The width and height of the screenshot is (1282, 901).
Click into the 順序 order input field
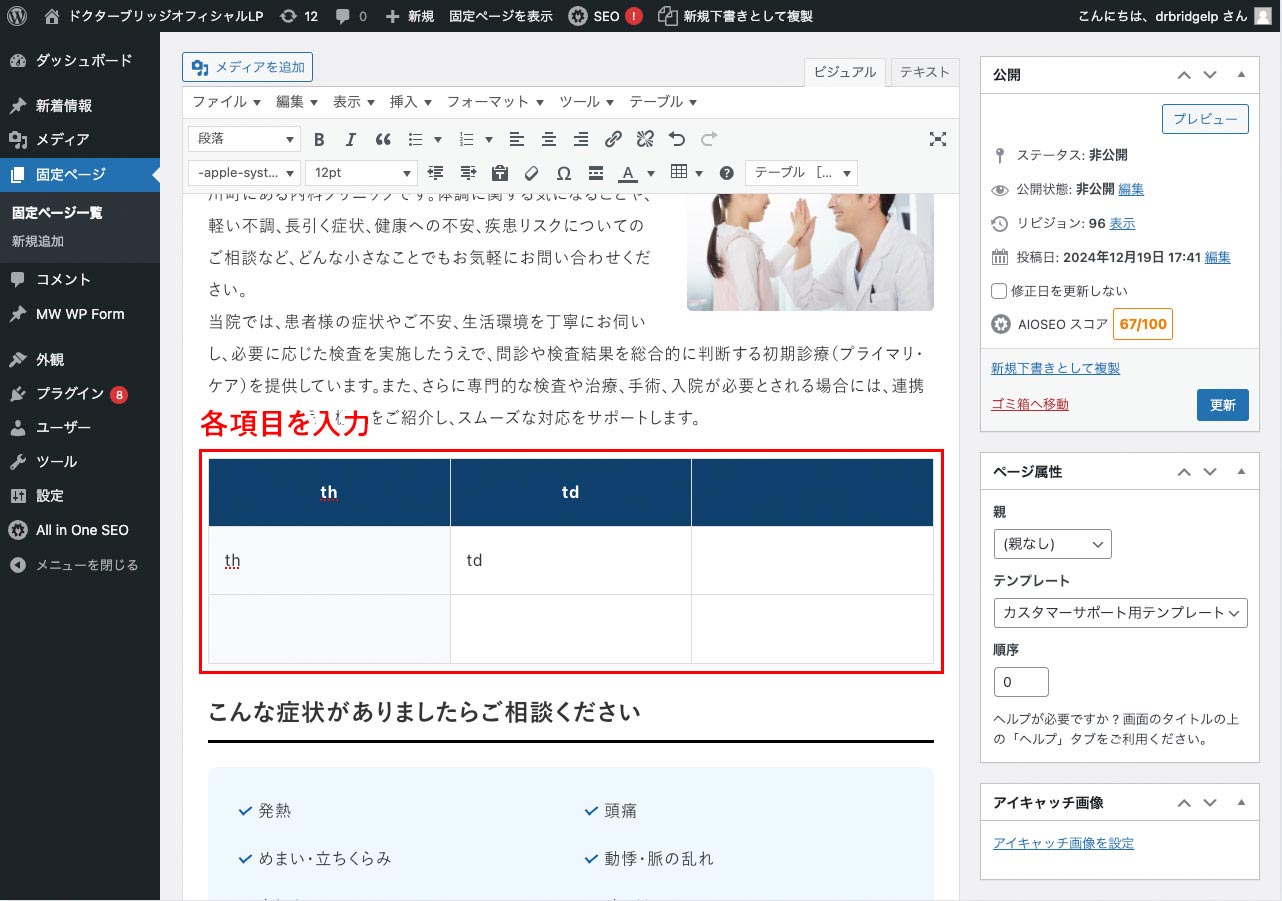click(1021, 682)
